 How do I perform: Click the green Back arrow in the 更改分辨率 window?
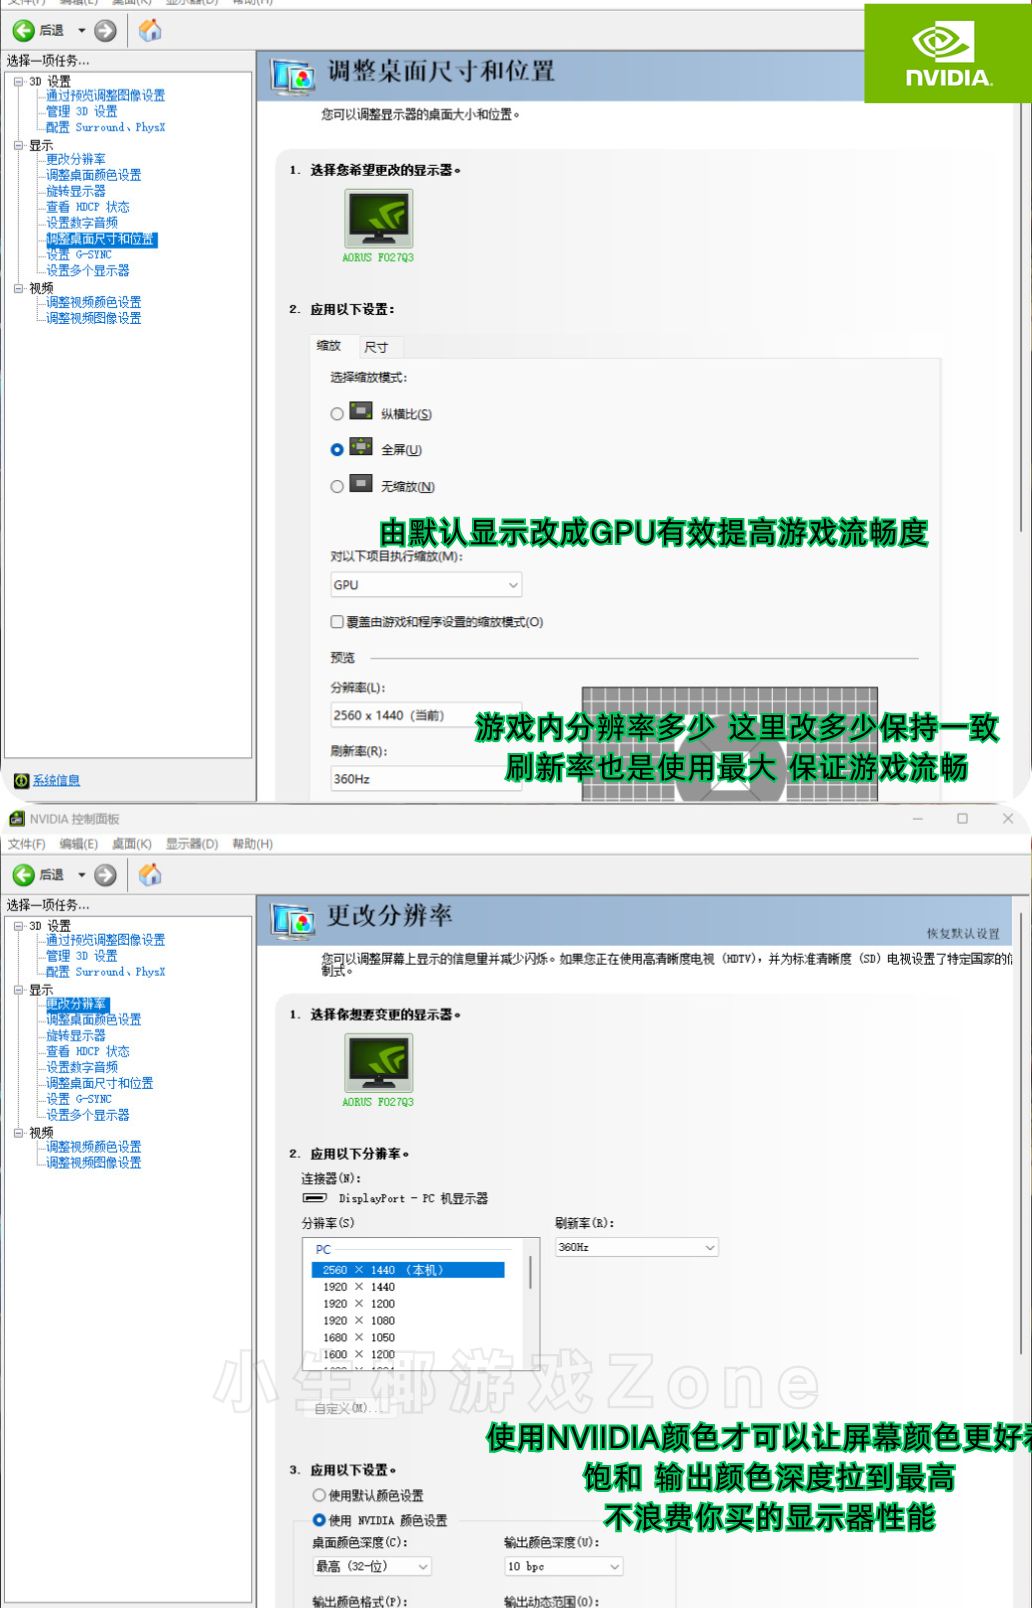[24, 875]
